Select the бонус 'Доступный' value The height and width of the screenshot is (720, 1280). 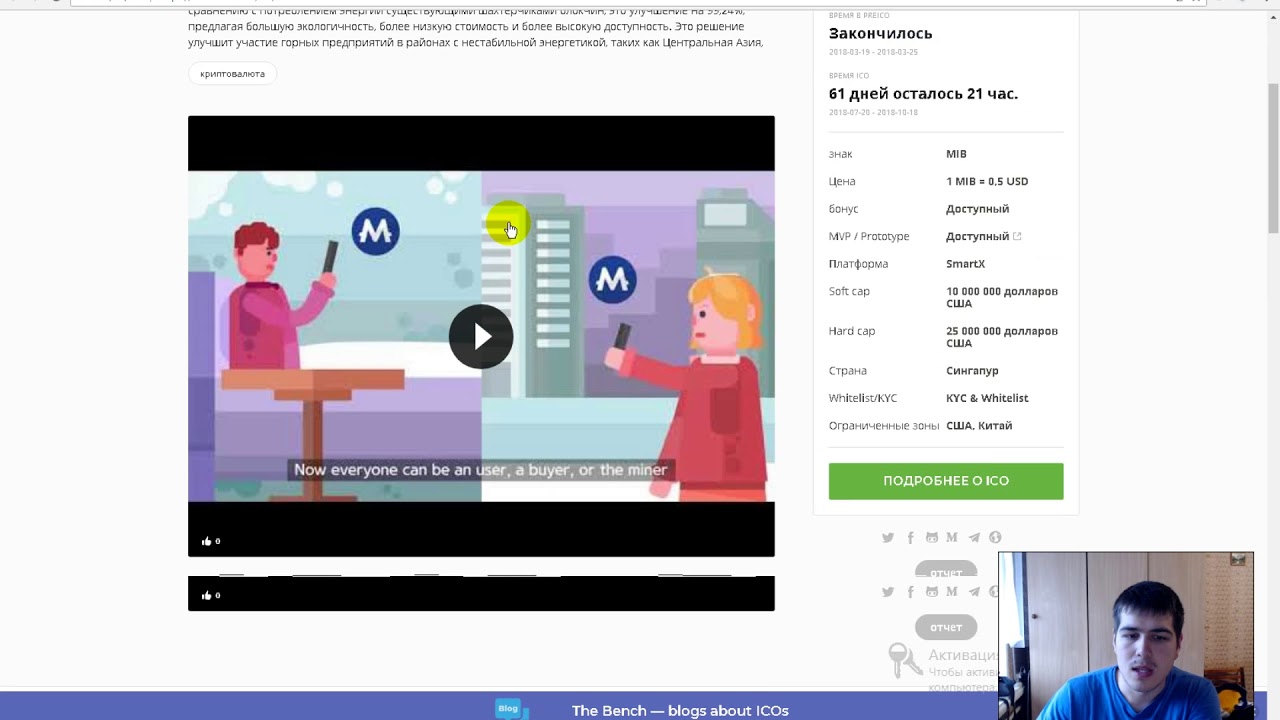(x=977, y=209)
